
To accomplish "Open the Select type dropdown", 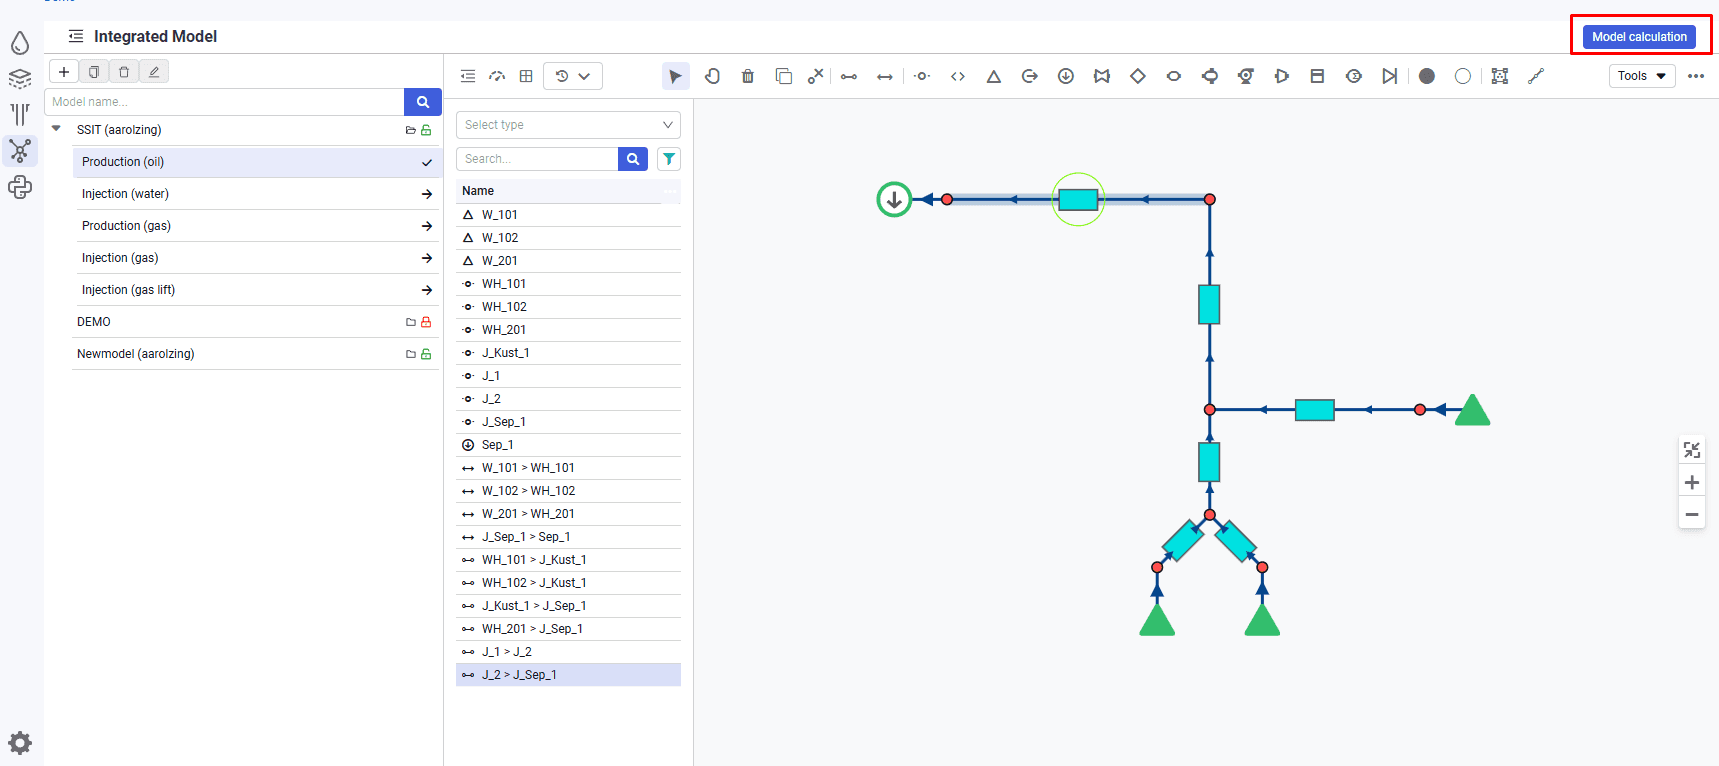I will tap(568, 125).
